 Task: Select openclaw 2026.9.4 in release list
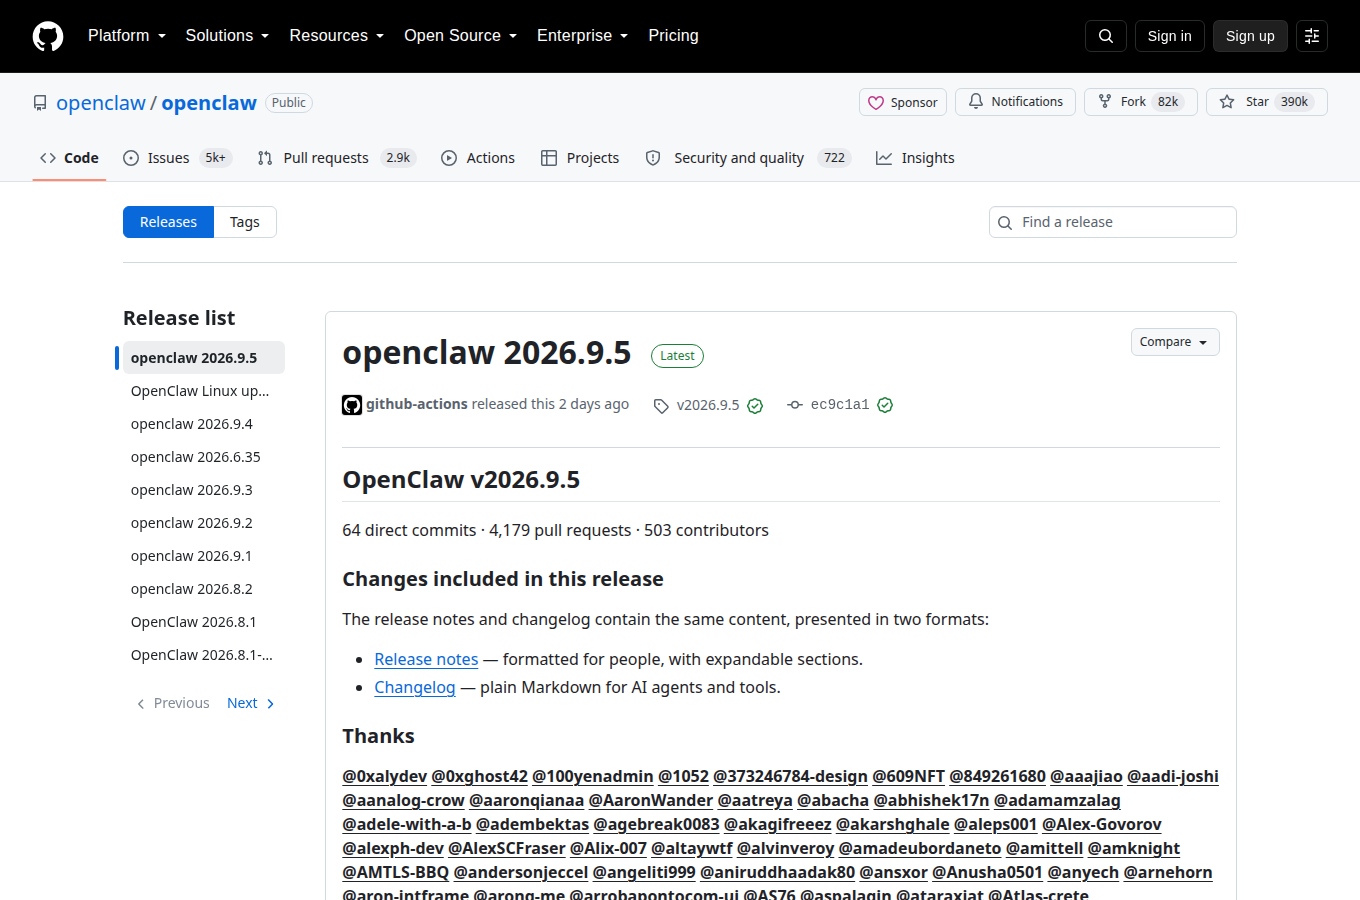tap(204, 424)
